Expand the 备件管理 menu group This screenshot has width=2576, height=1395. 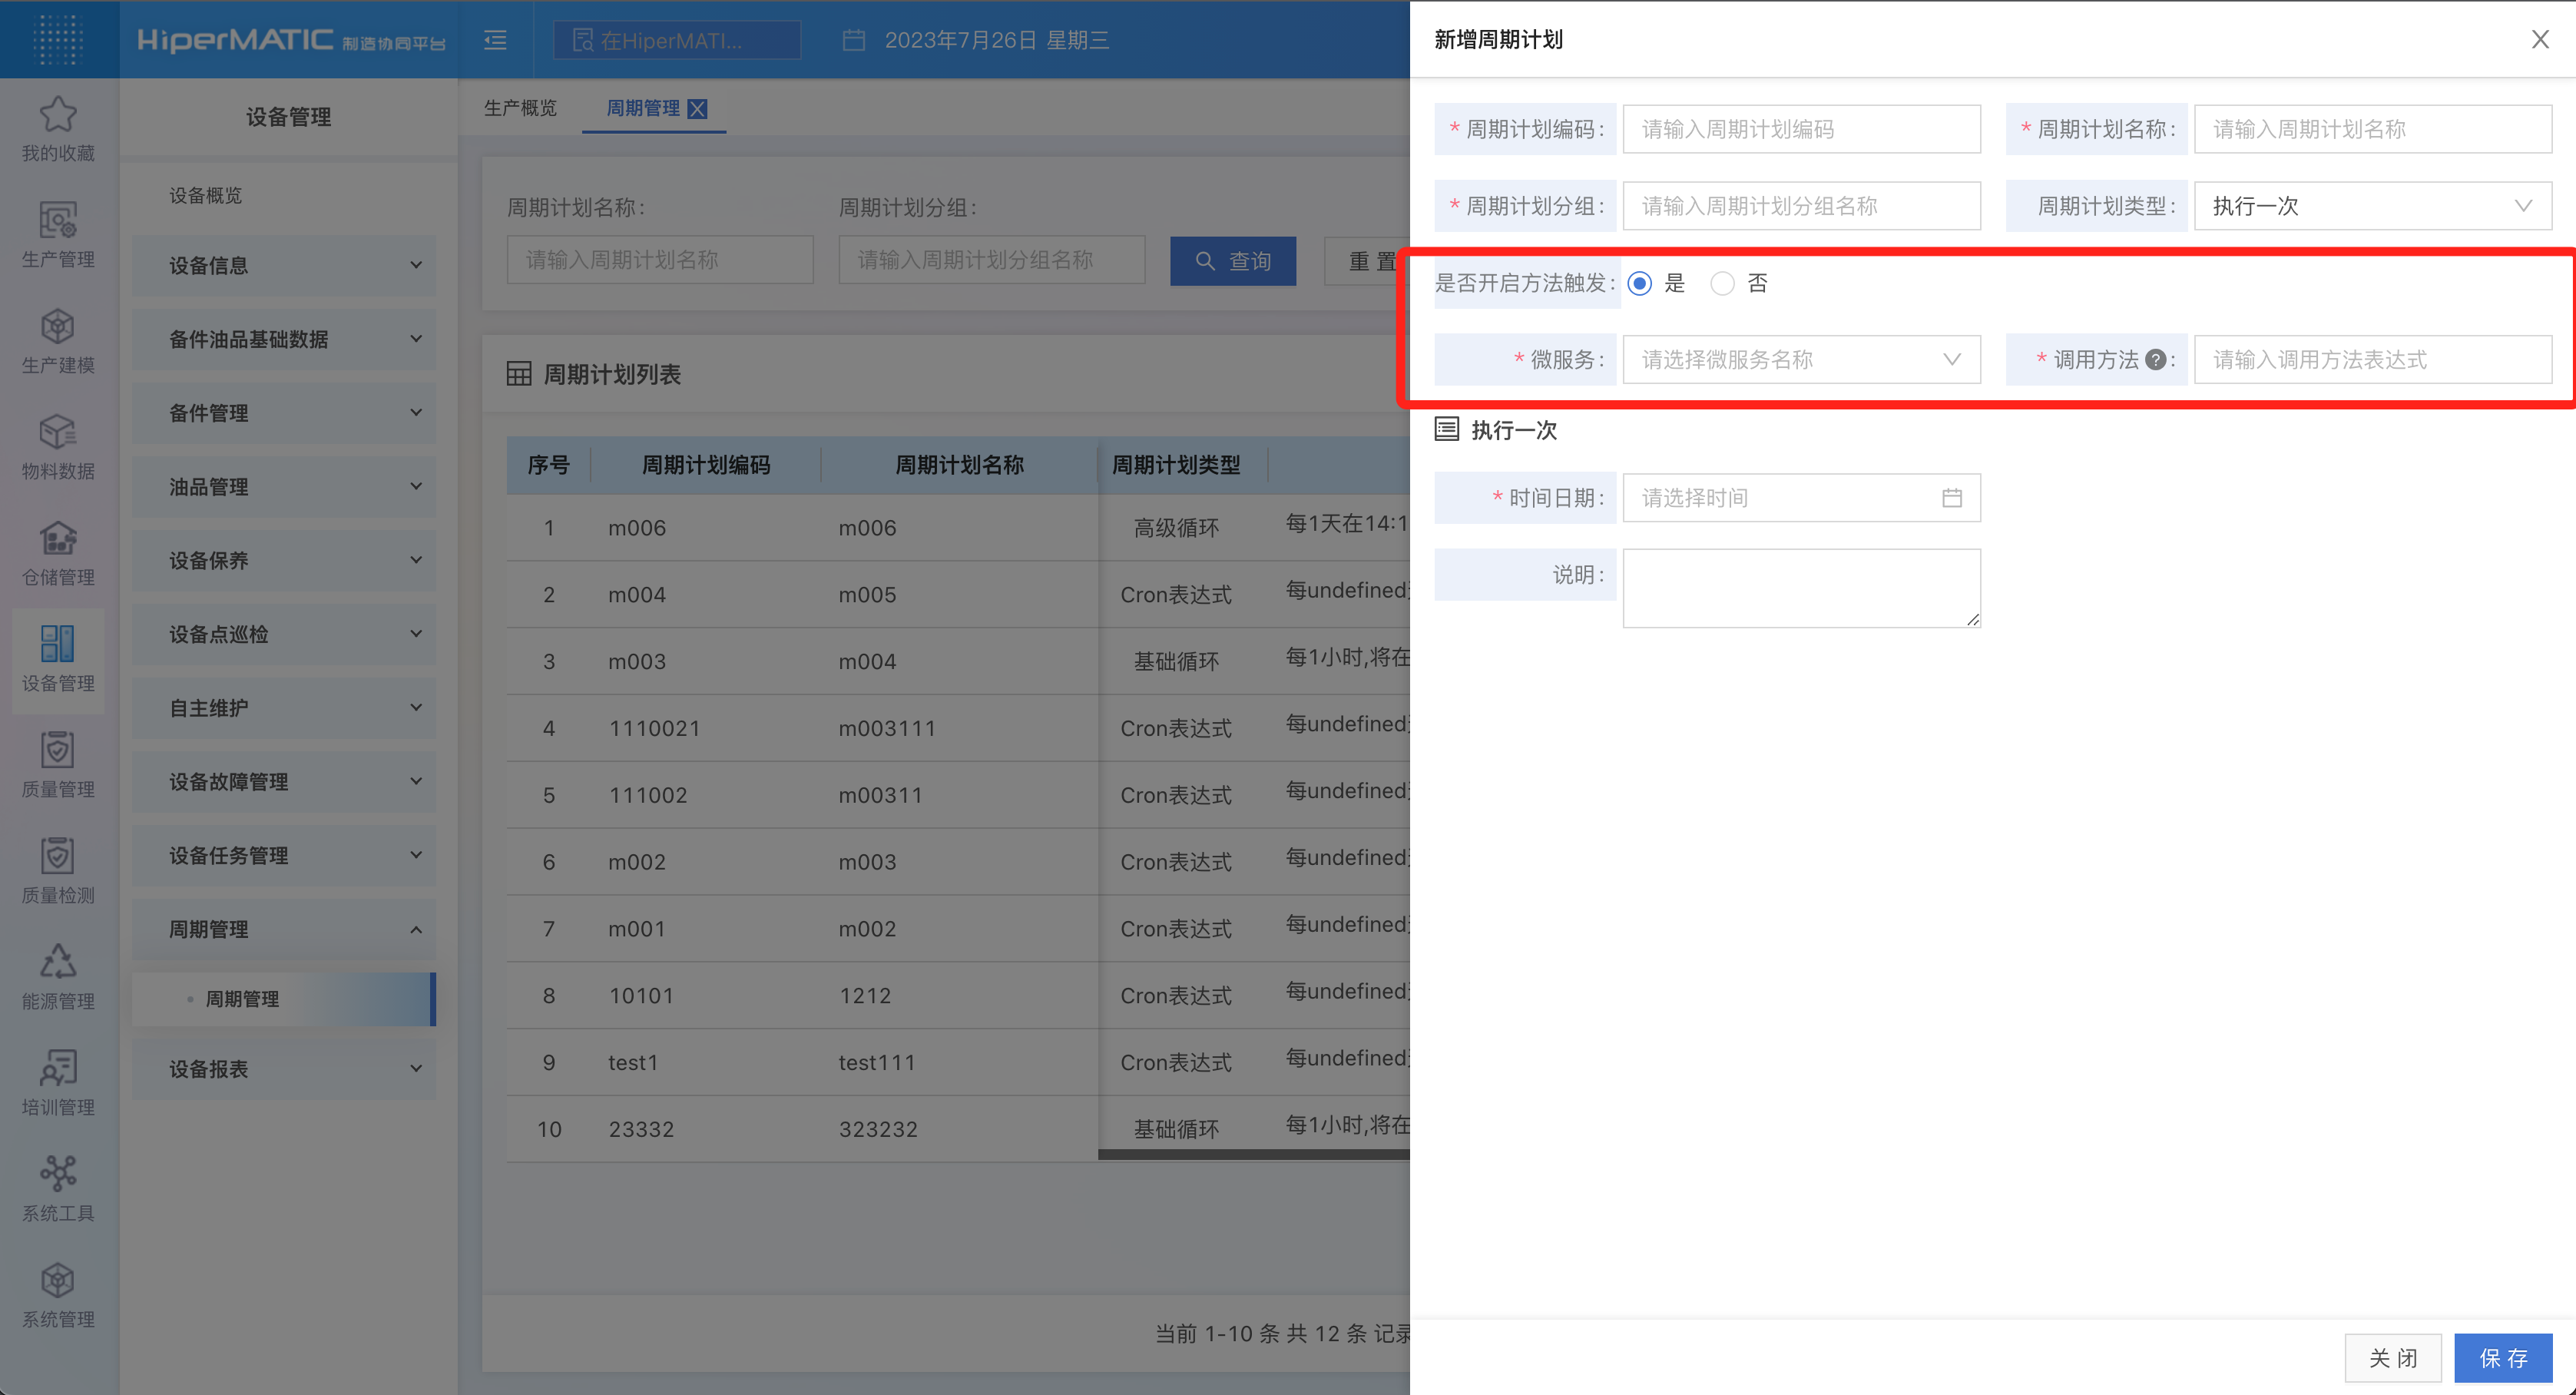point(284,413)
